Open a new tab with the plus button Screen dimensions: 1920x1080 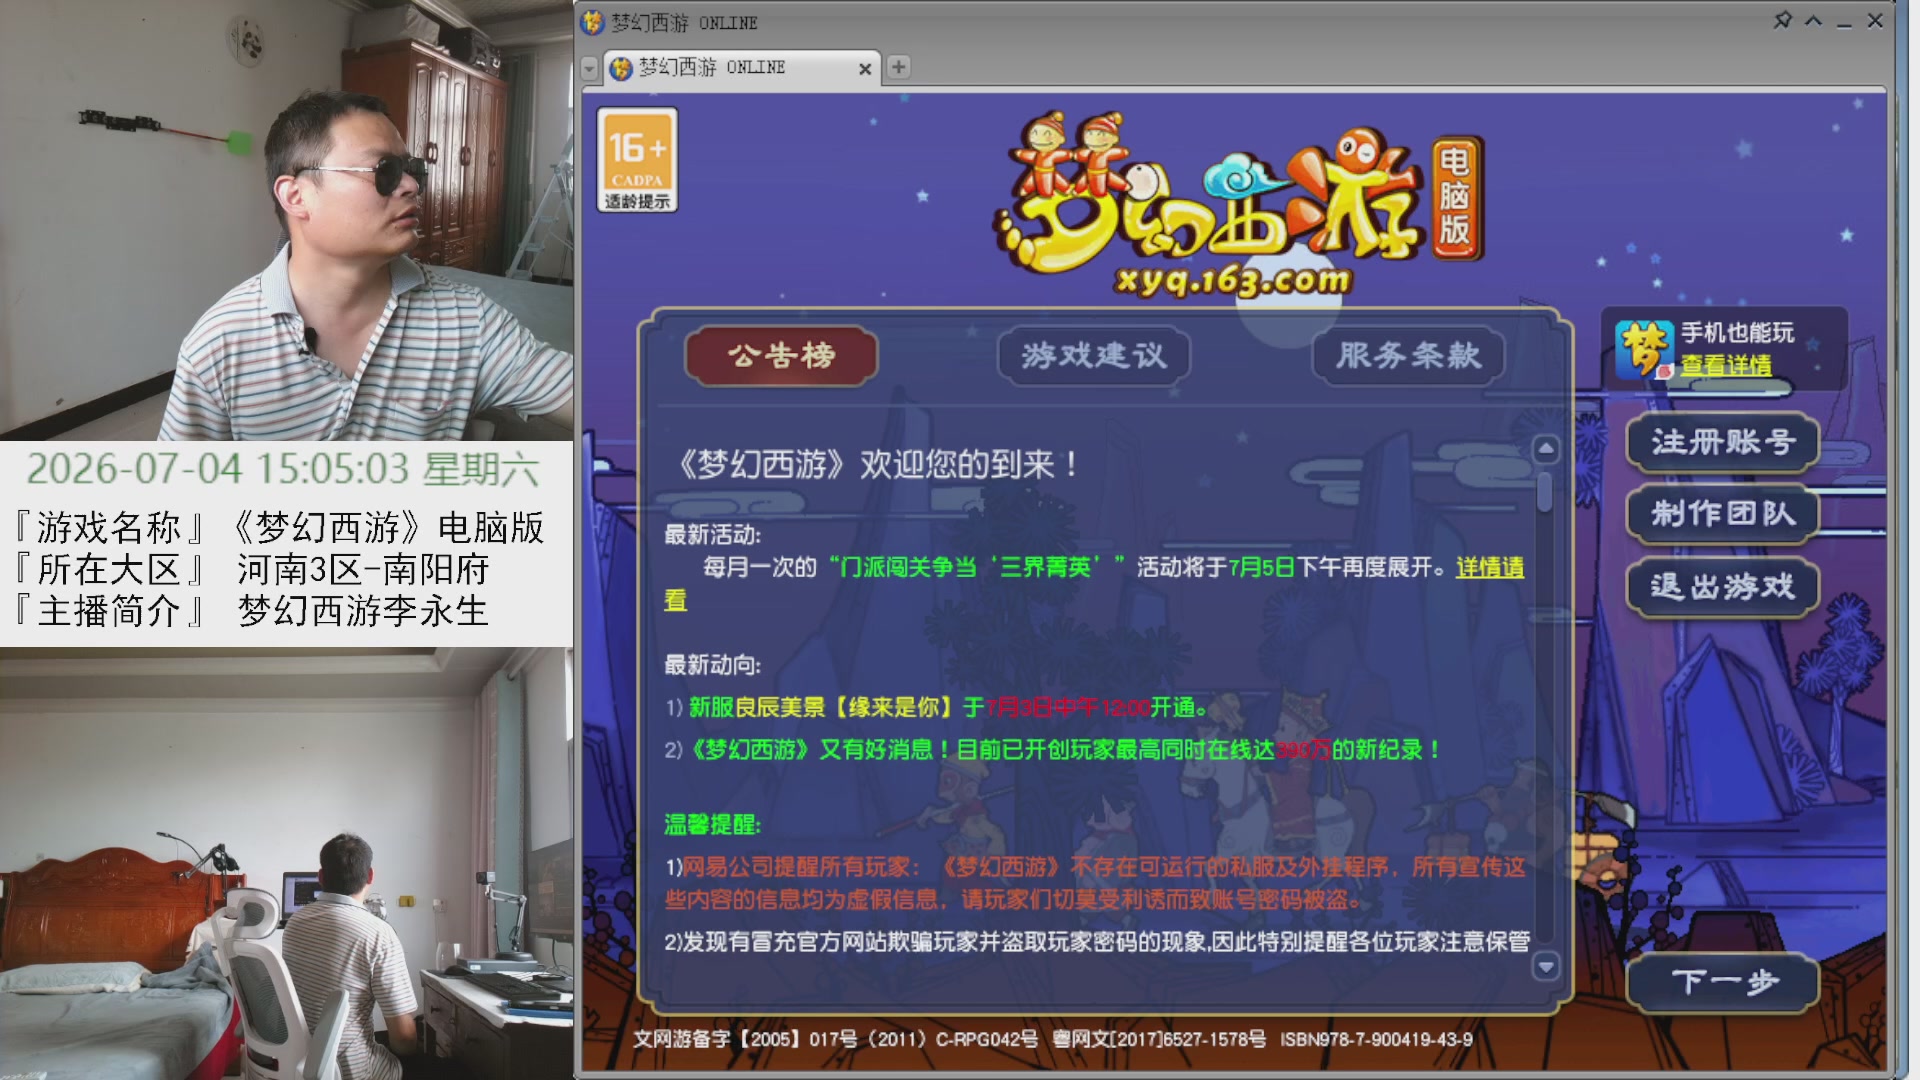[898, 67]
